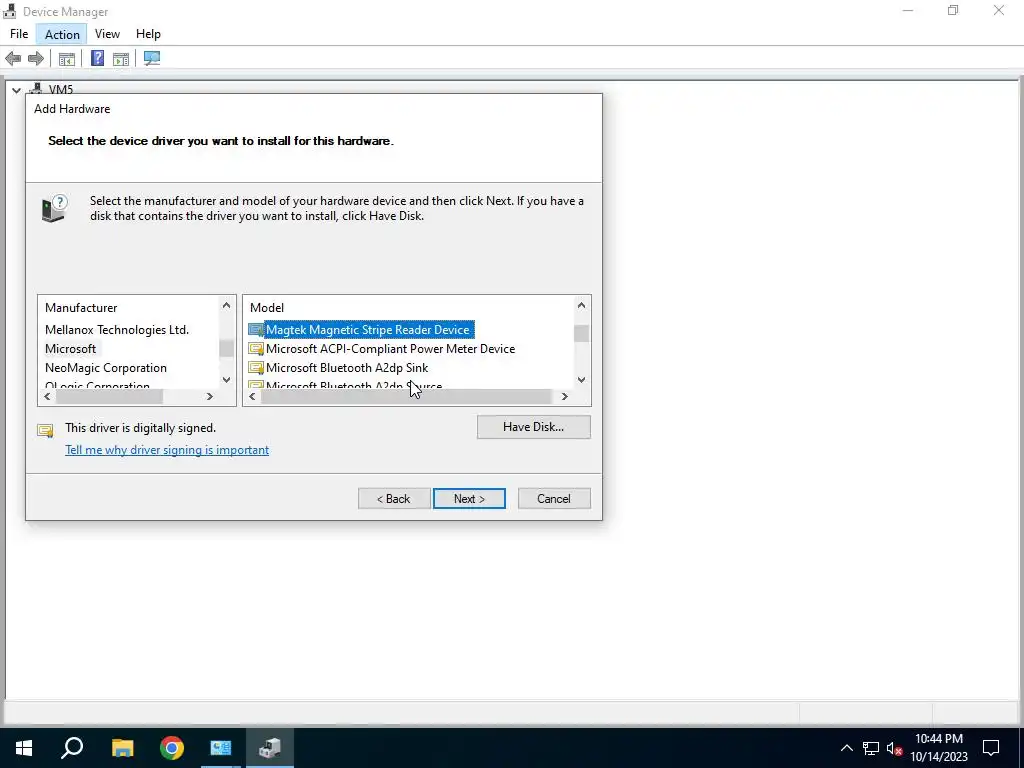Viewport: 1024px width, 768px height.
Task: Launch Google Chrome from taskbar
Action: tap(172, 748)
